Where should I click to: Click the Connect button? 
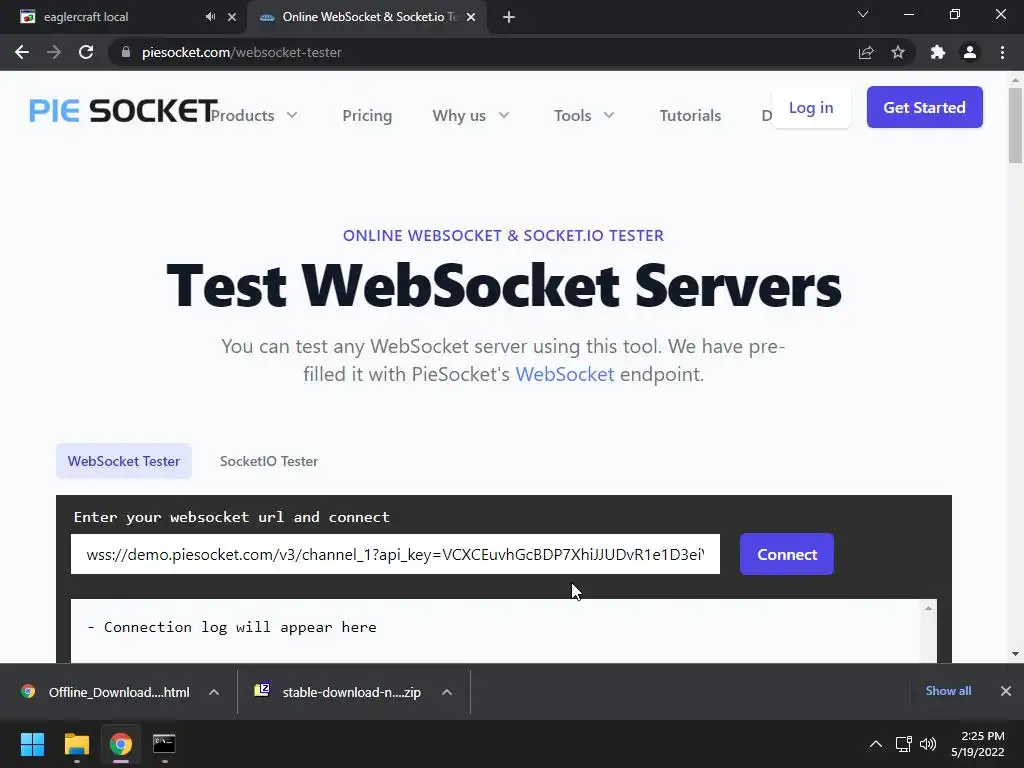coord(787,554)
